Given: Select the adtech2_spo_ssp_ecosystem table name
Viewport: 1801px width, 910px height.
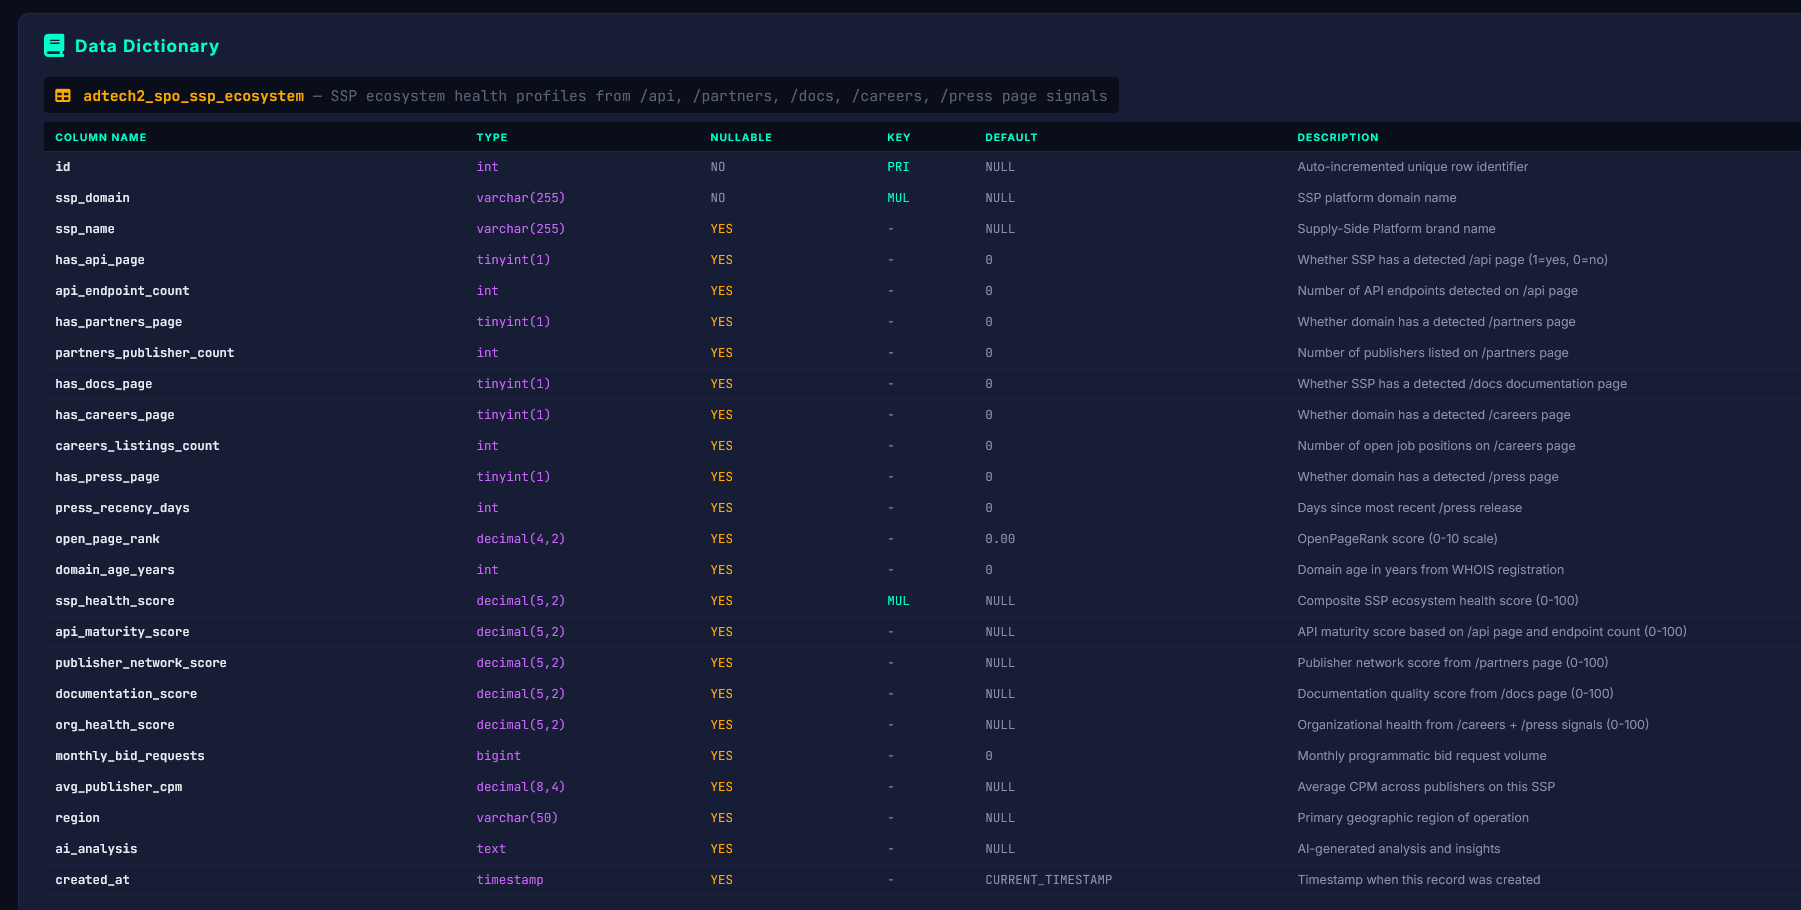Looking at the screenshot, I should [193, 96].
